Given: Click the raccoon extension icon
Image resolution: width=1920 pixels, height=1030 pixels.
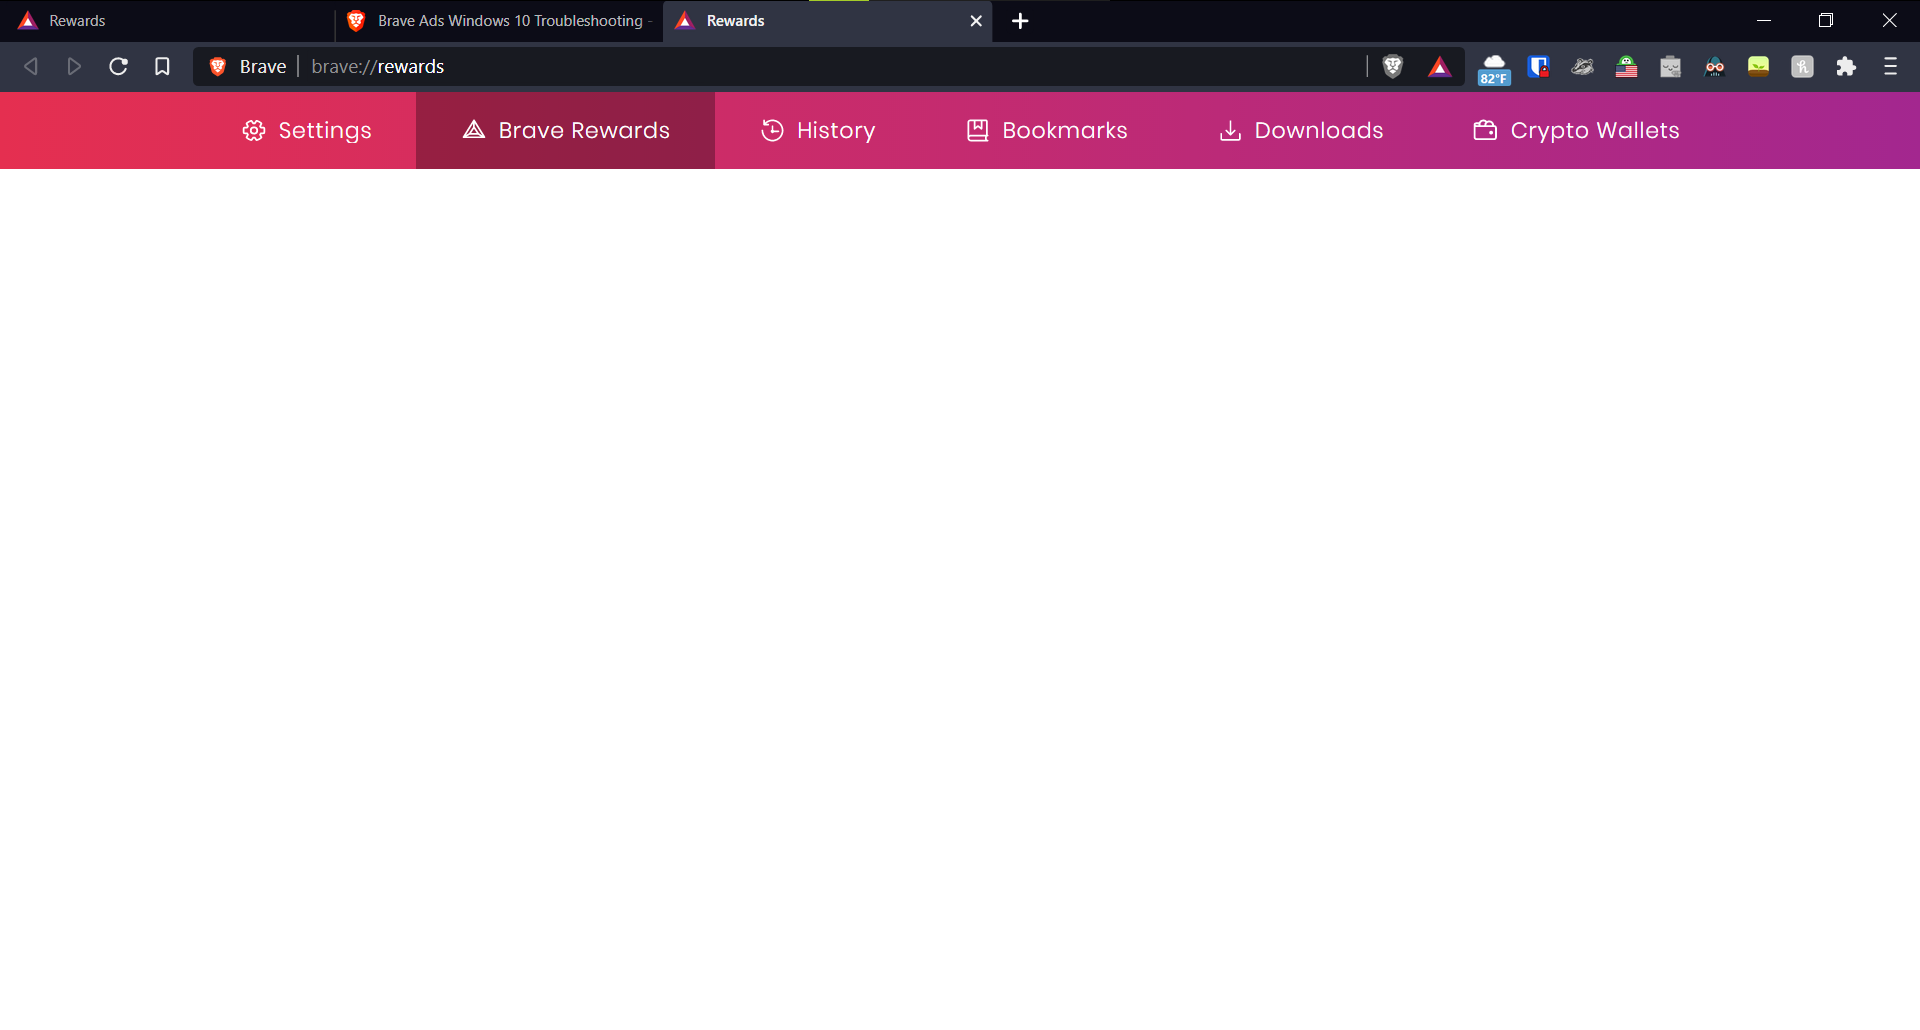Looking at the screenshot, I should pos(1582,67).
